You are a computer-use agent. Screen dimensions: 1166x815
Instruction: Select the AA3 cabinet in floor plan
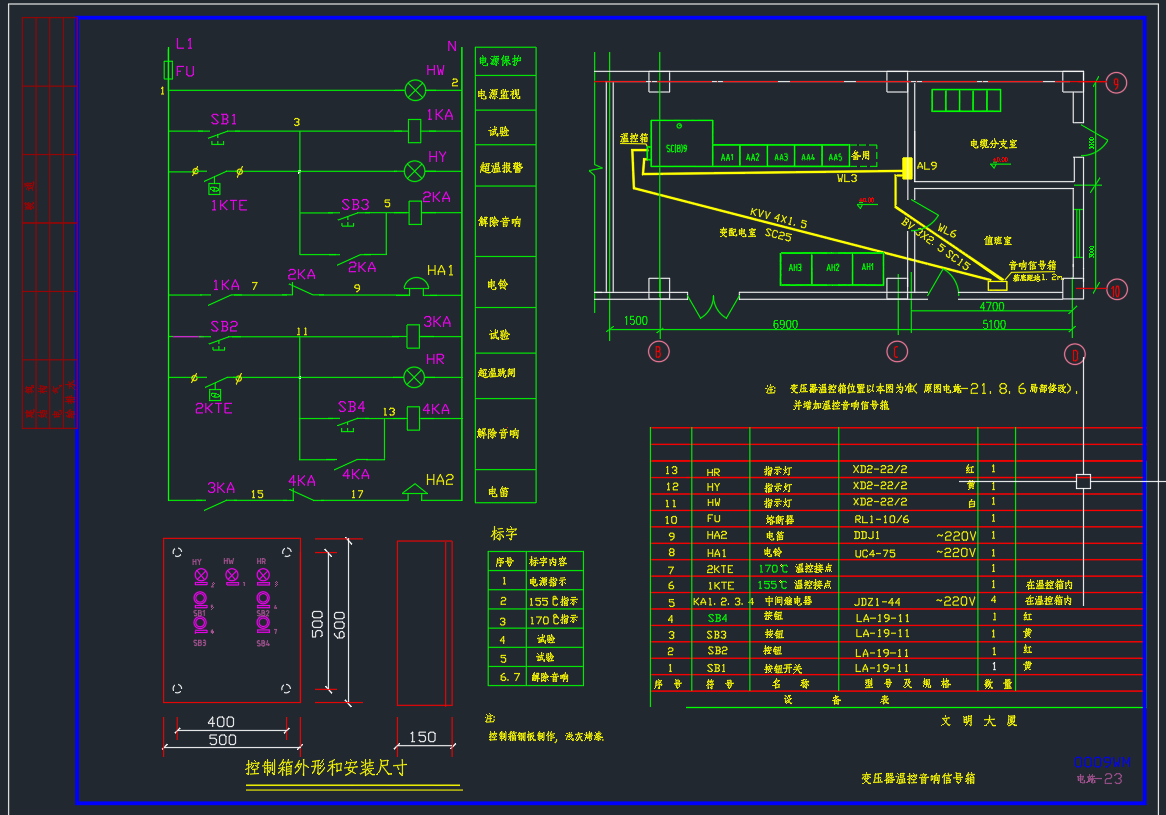click(x=781, y=157)
